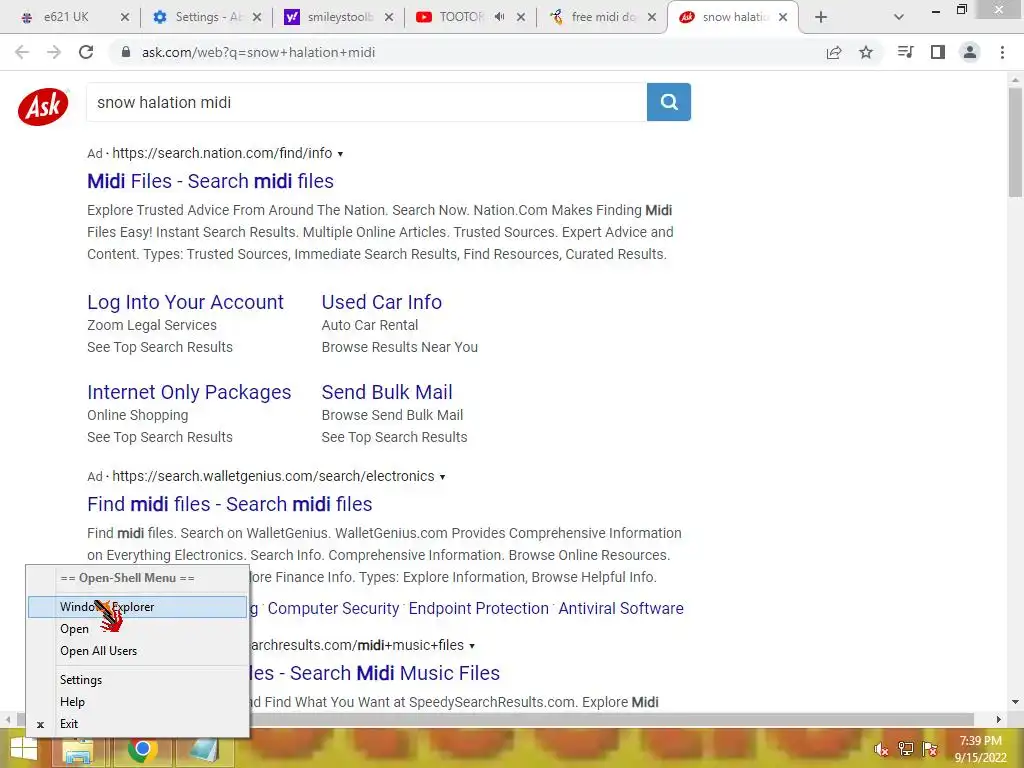Screen dimensions: 1024x768
Task: Close the free midi tab
Action: [x=652, y=17]
